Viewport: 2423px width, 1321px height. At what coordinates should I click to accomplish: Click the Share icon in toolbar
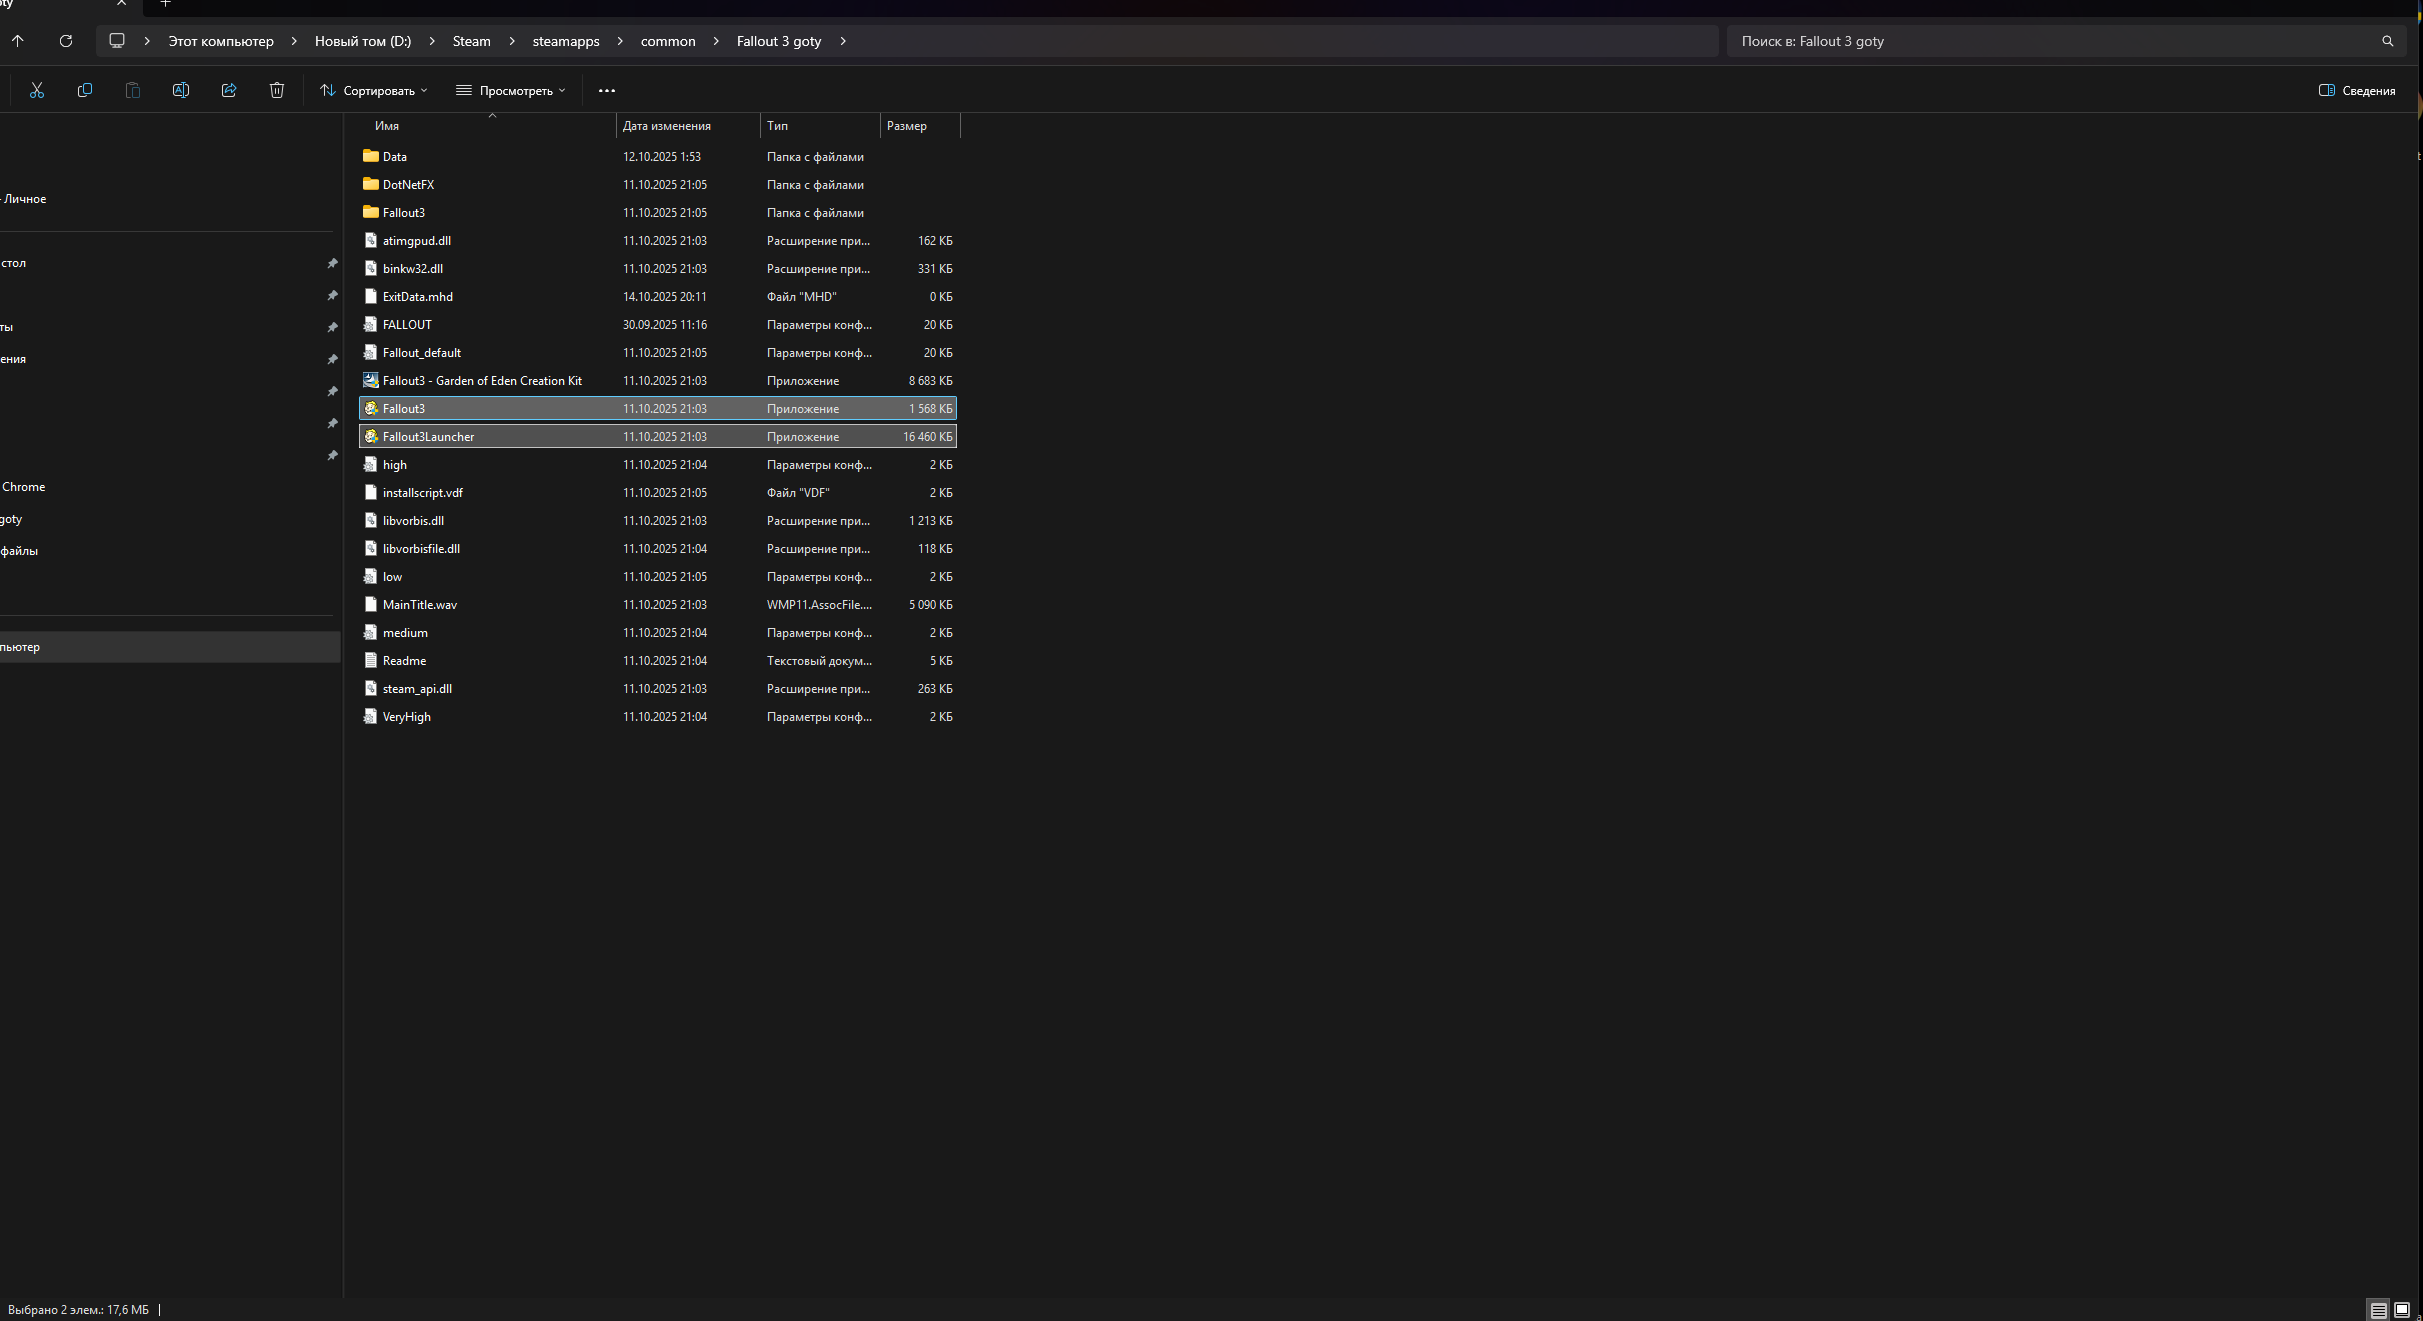pos(229,90)
